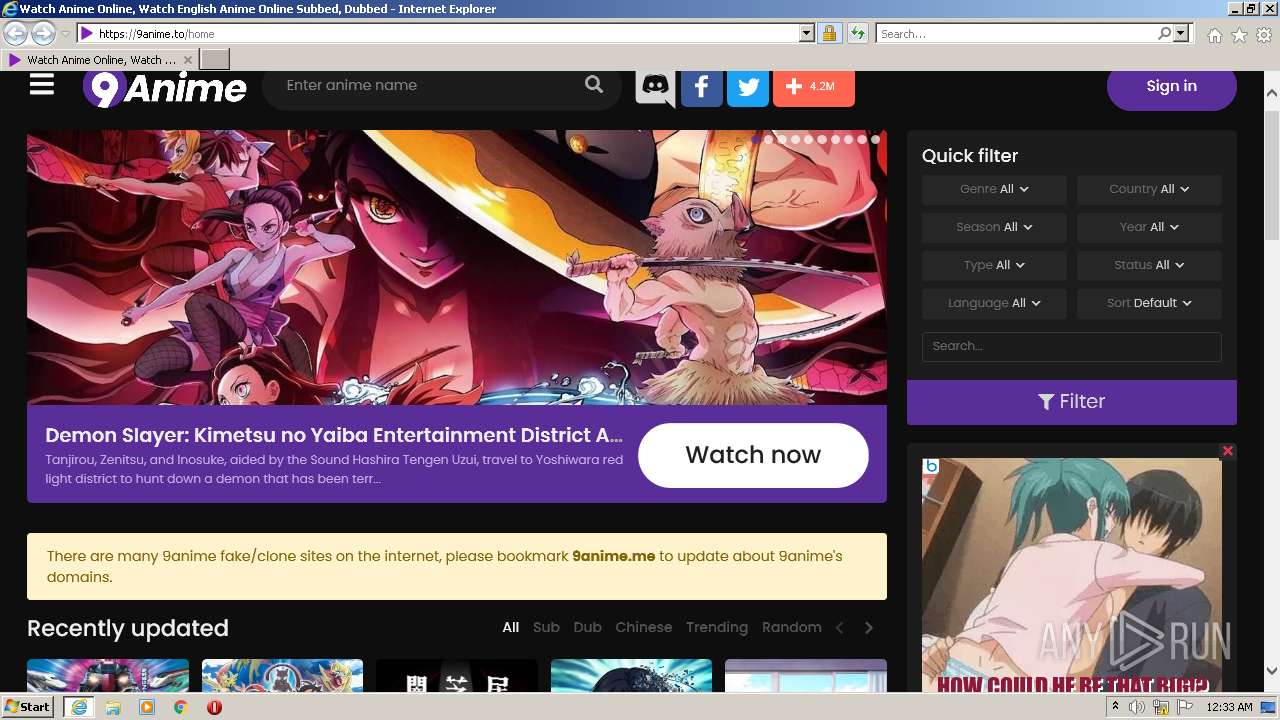Screen dimensions: 1280x720
Task: Select the Chinese tab
Action: (x=644, y=627)
